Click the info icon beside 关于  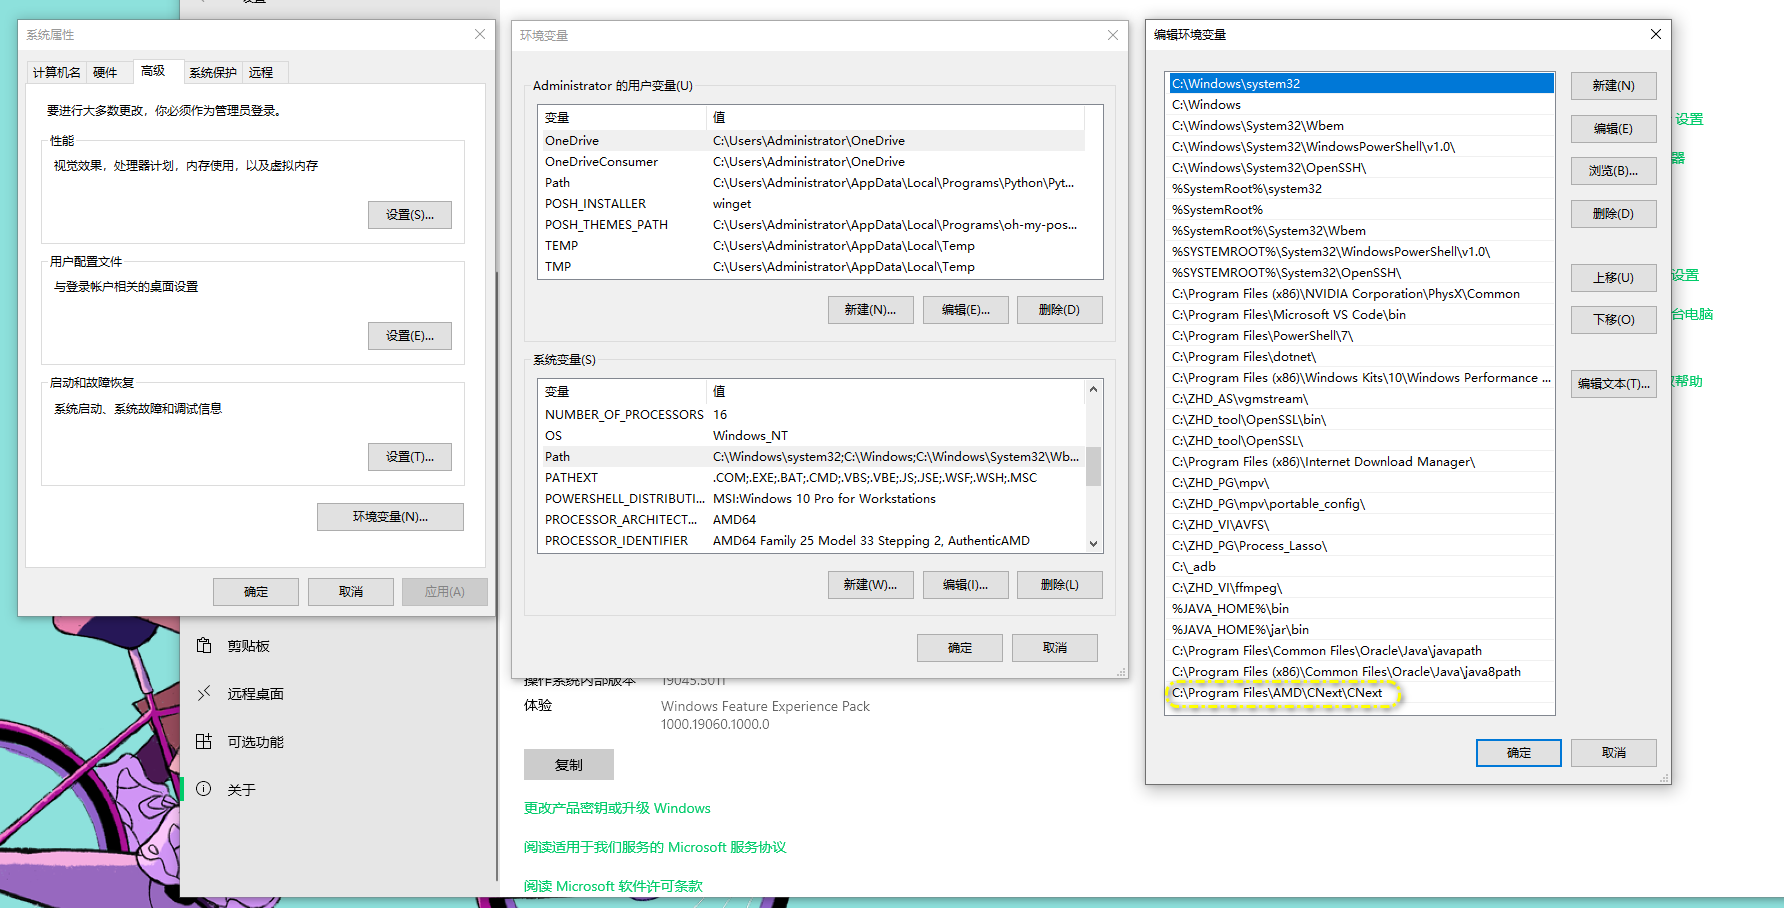click(x=204, y=789)
